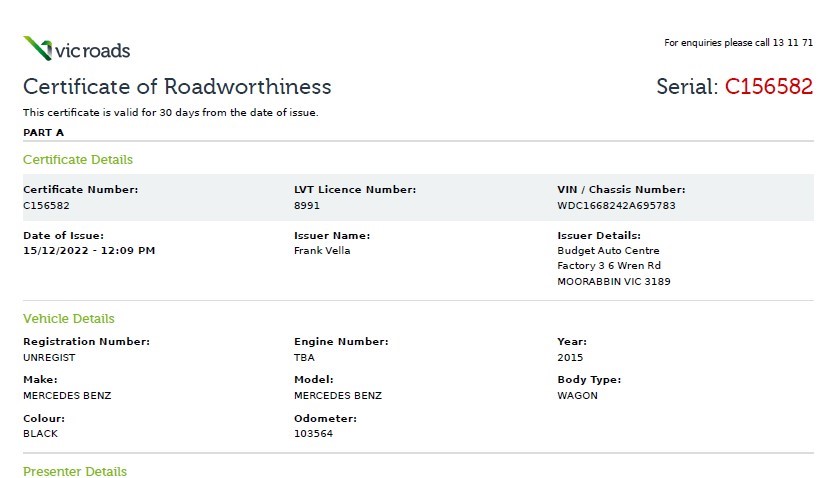Click the issuer name Frank Vella
The width and height of the screenshot is (827, 478).
click(322, 250)
